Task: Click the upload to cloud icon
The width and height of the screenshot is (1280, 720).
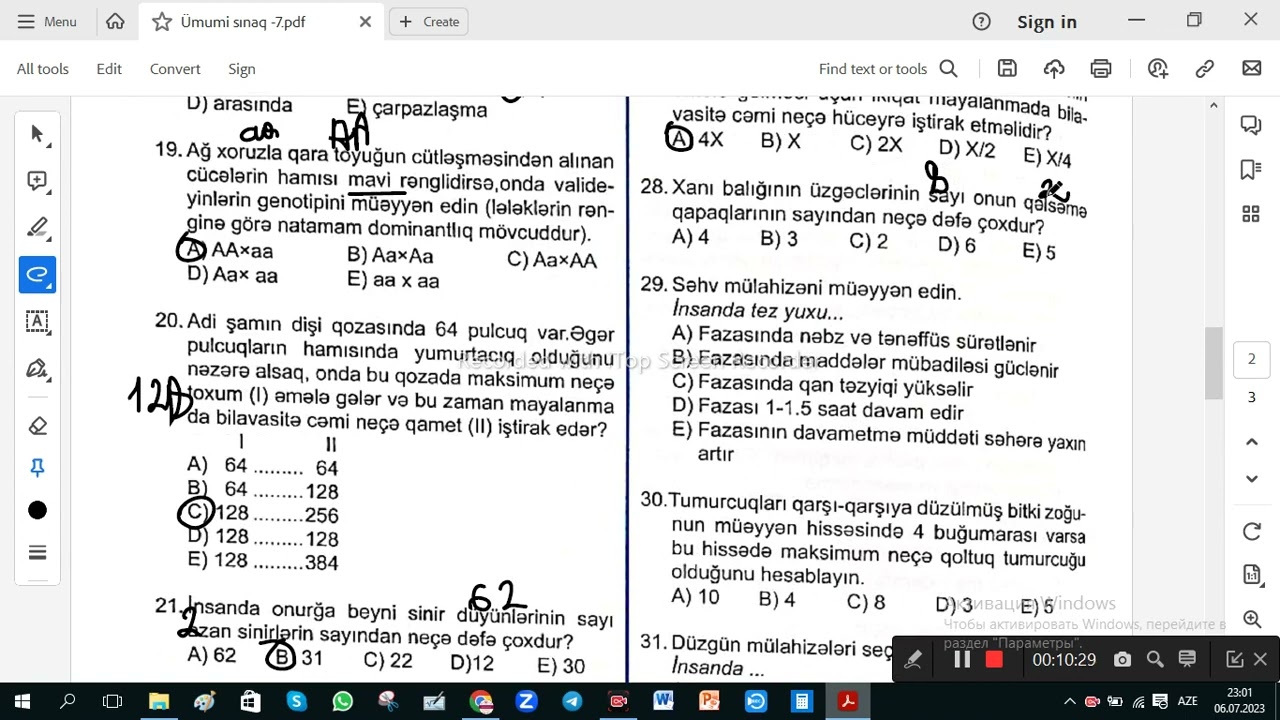Action: (x=1054, y=68)
